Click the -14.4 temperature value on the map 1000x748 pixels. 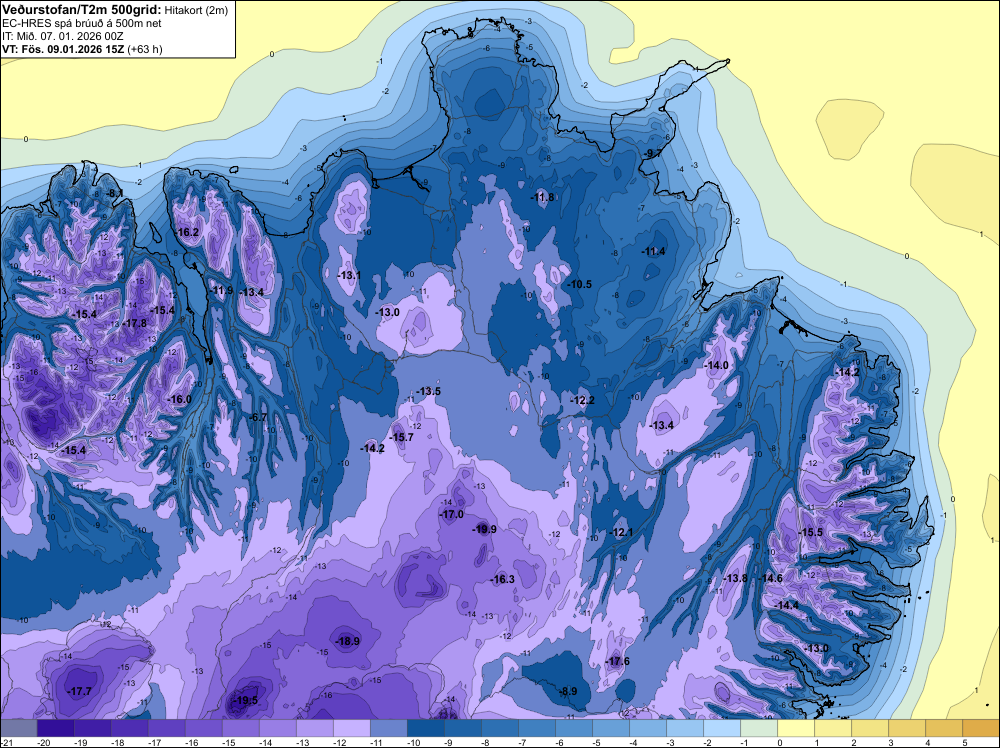(x=786, y=605)
